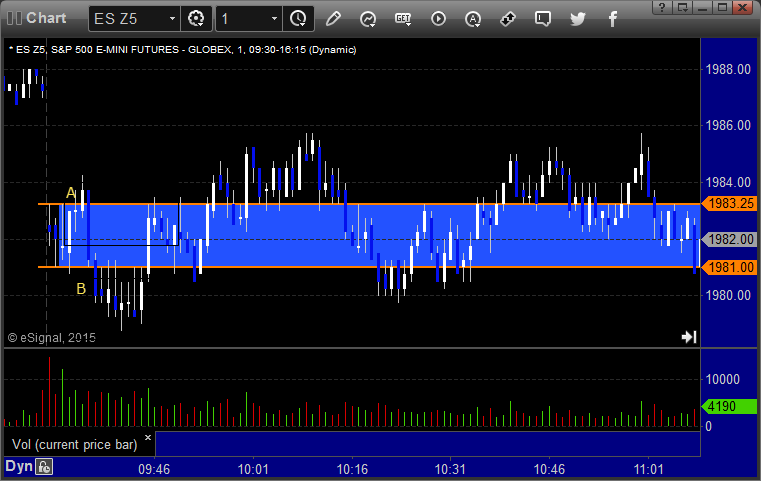The width and height of the screenshot is (761, 481).
Task: Click the 10:01 time axis label
Action: pos(253,469)
